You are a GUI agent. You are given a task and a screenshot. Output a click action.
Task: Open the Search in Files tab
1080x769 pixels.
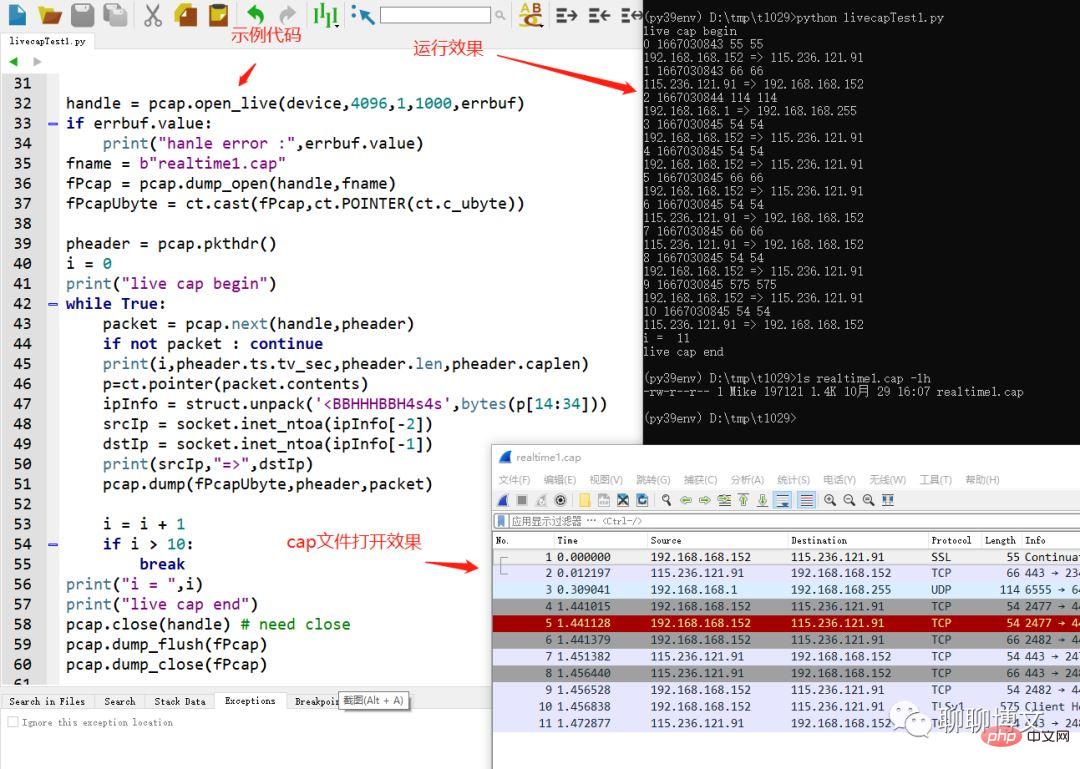[x=48, y=701]
